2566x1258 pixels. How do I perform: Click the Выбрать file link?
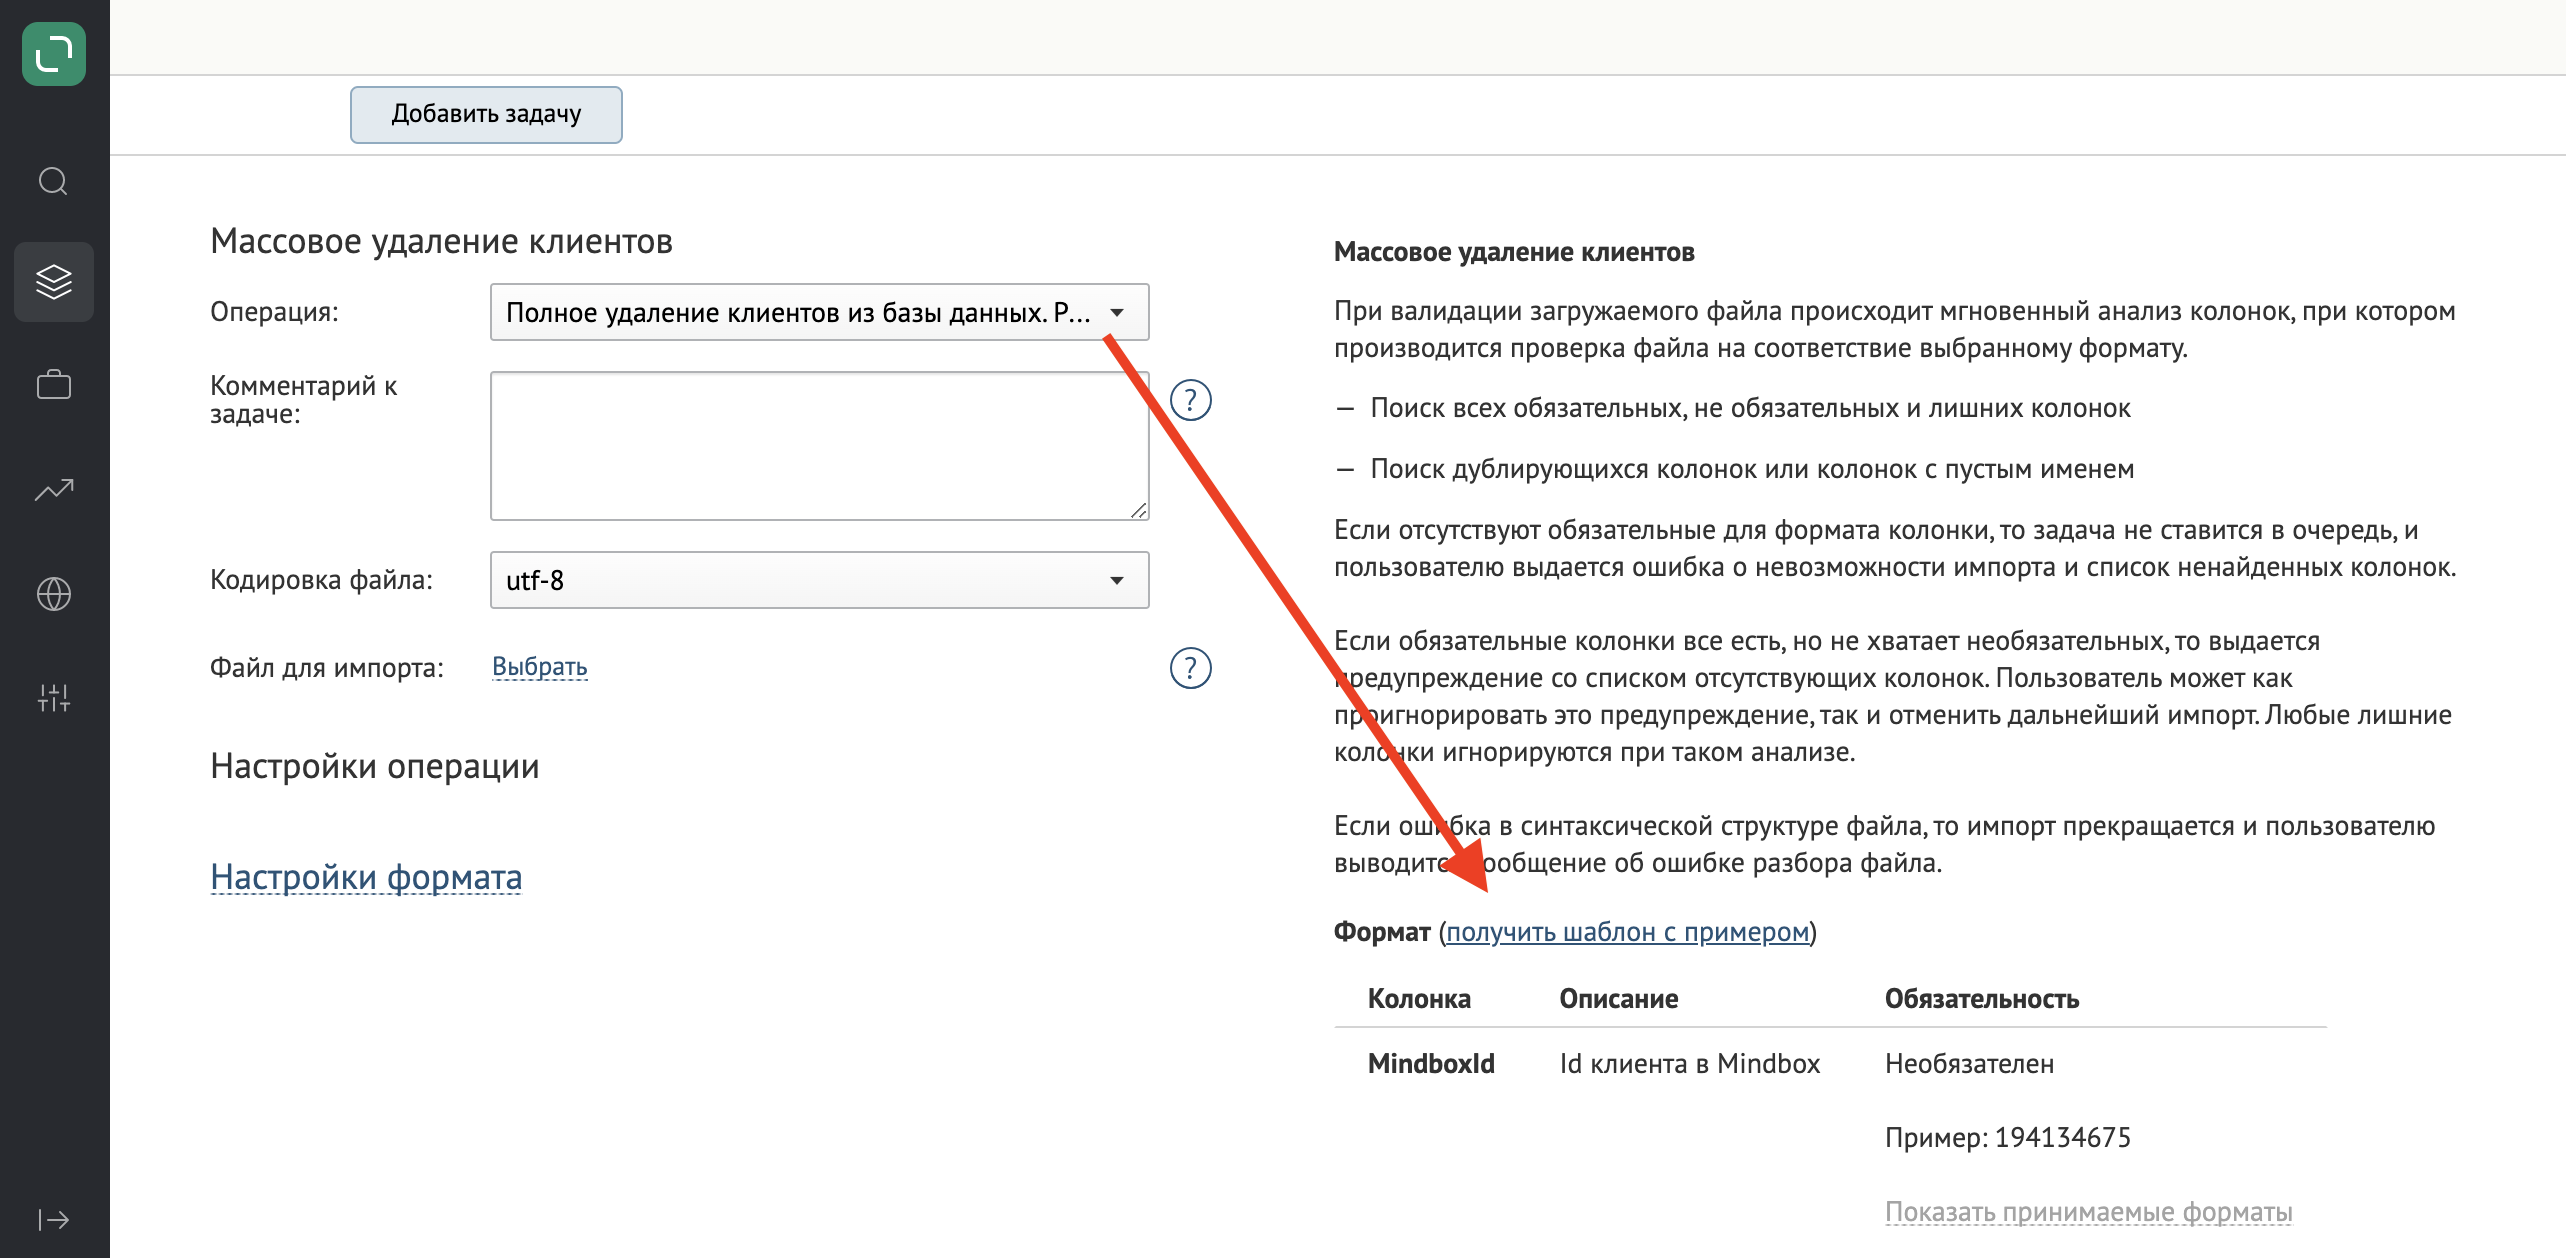539,667
